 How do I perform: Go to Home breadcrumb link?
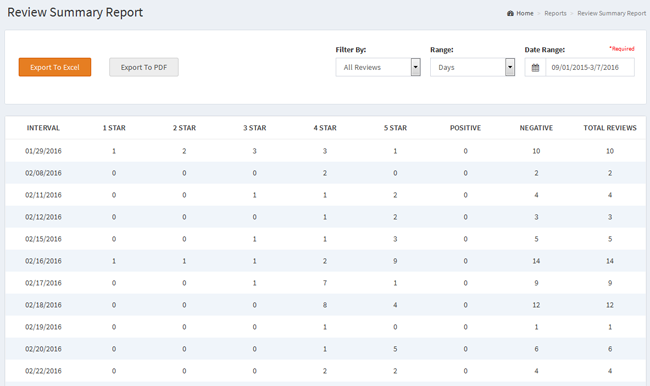point(525,13)
